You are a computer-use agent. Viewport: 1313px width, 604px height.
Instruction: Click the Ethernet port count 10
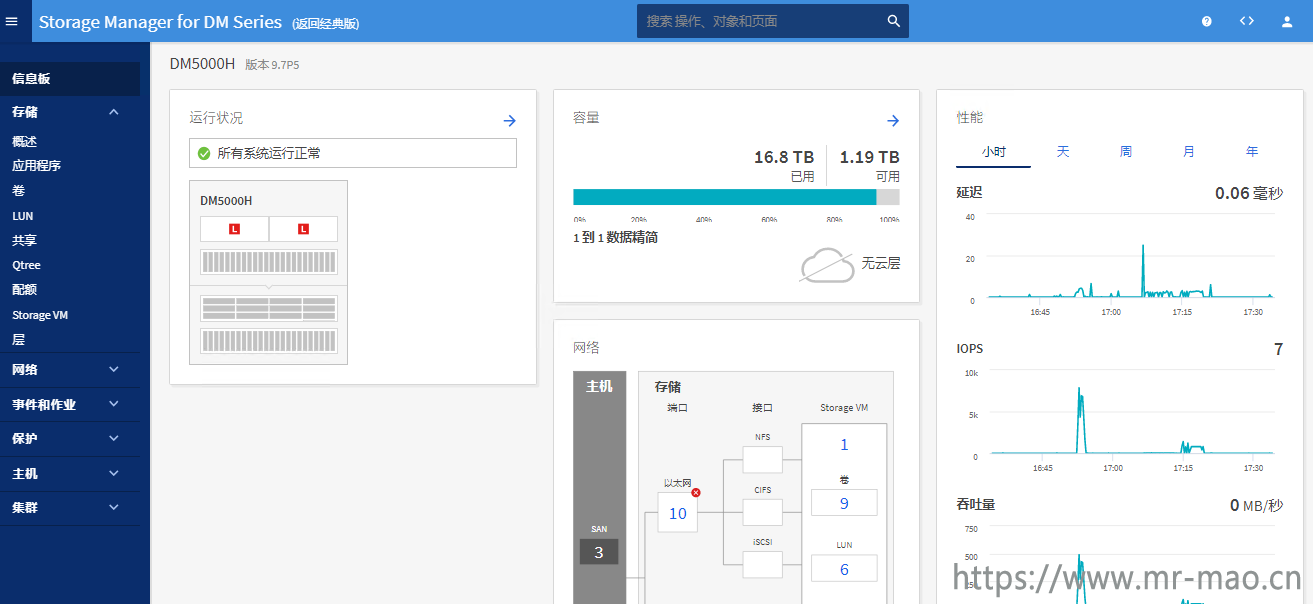(677, 513)
